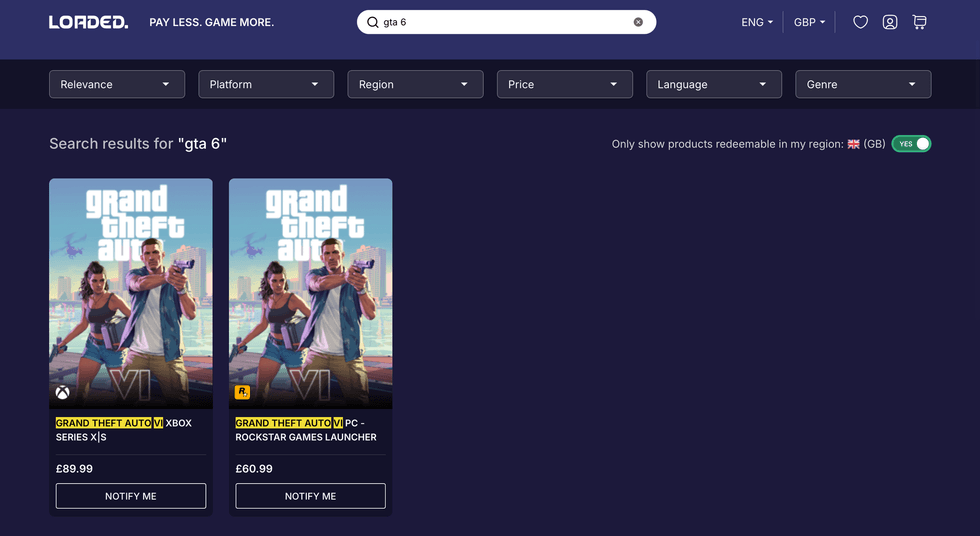
Task: Open the Relevance sort dropdown
Action: pyautogui.click(x=117, y=84)
